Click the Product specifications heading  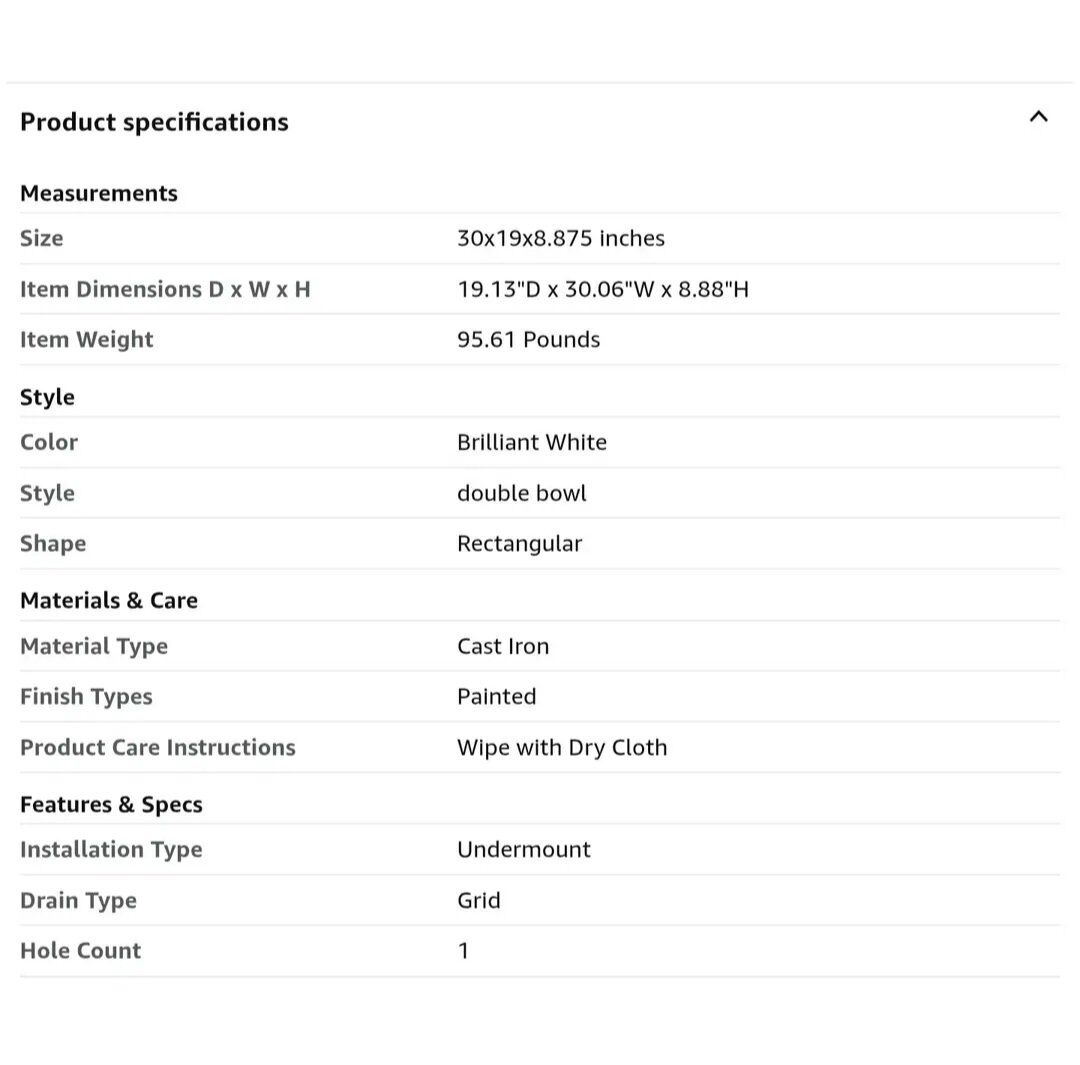(154, 122)
